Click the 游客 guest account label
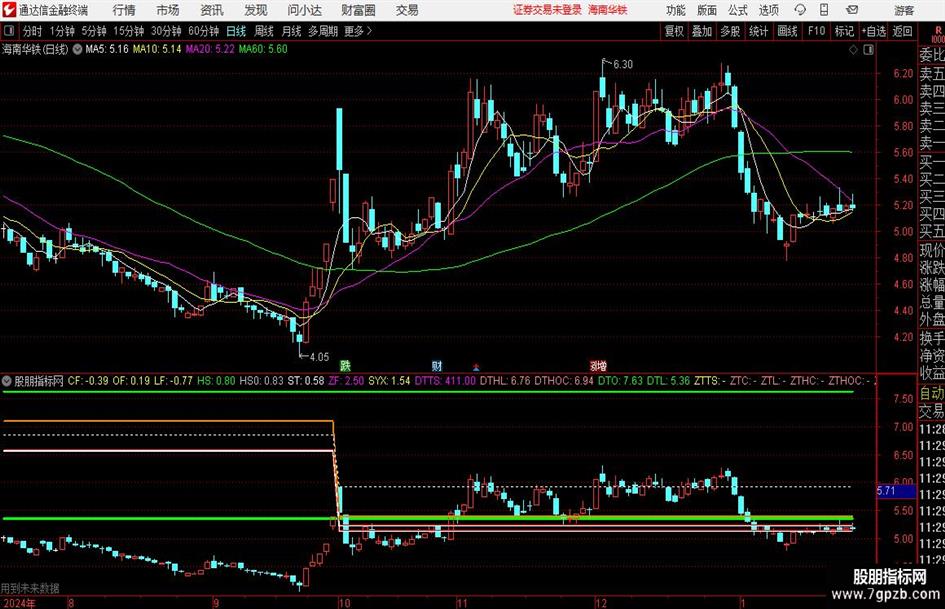The width and height of the screenshot is (945, 609). click(904, 10)
